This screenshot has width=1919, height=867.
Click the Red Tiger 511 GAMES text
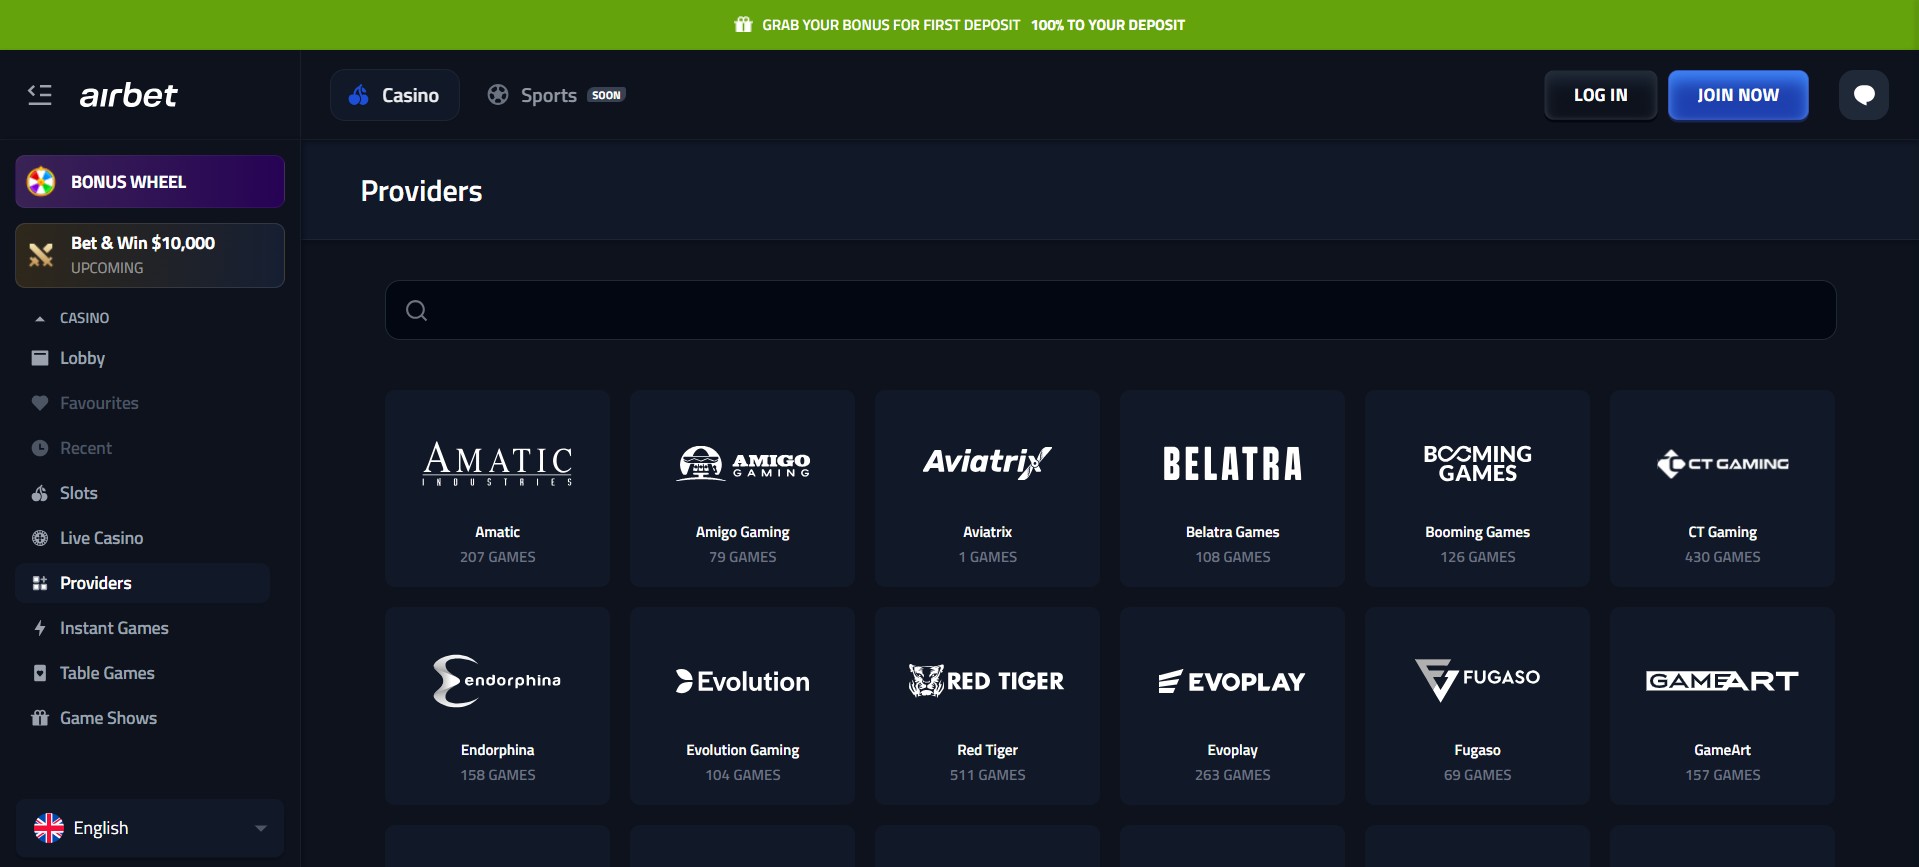pos(988,775)
